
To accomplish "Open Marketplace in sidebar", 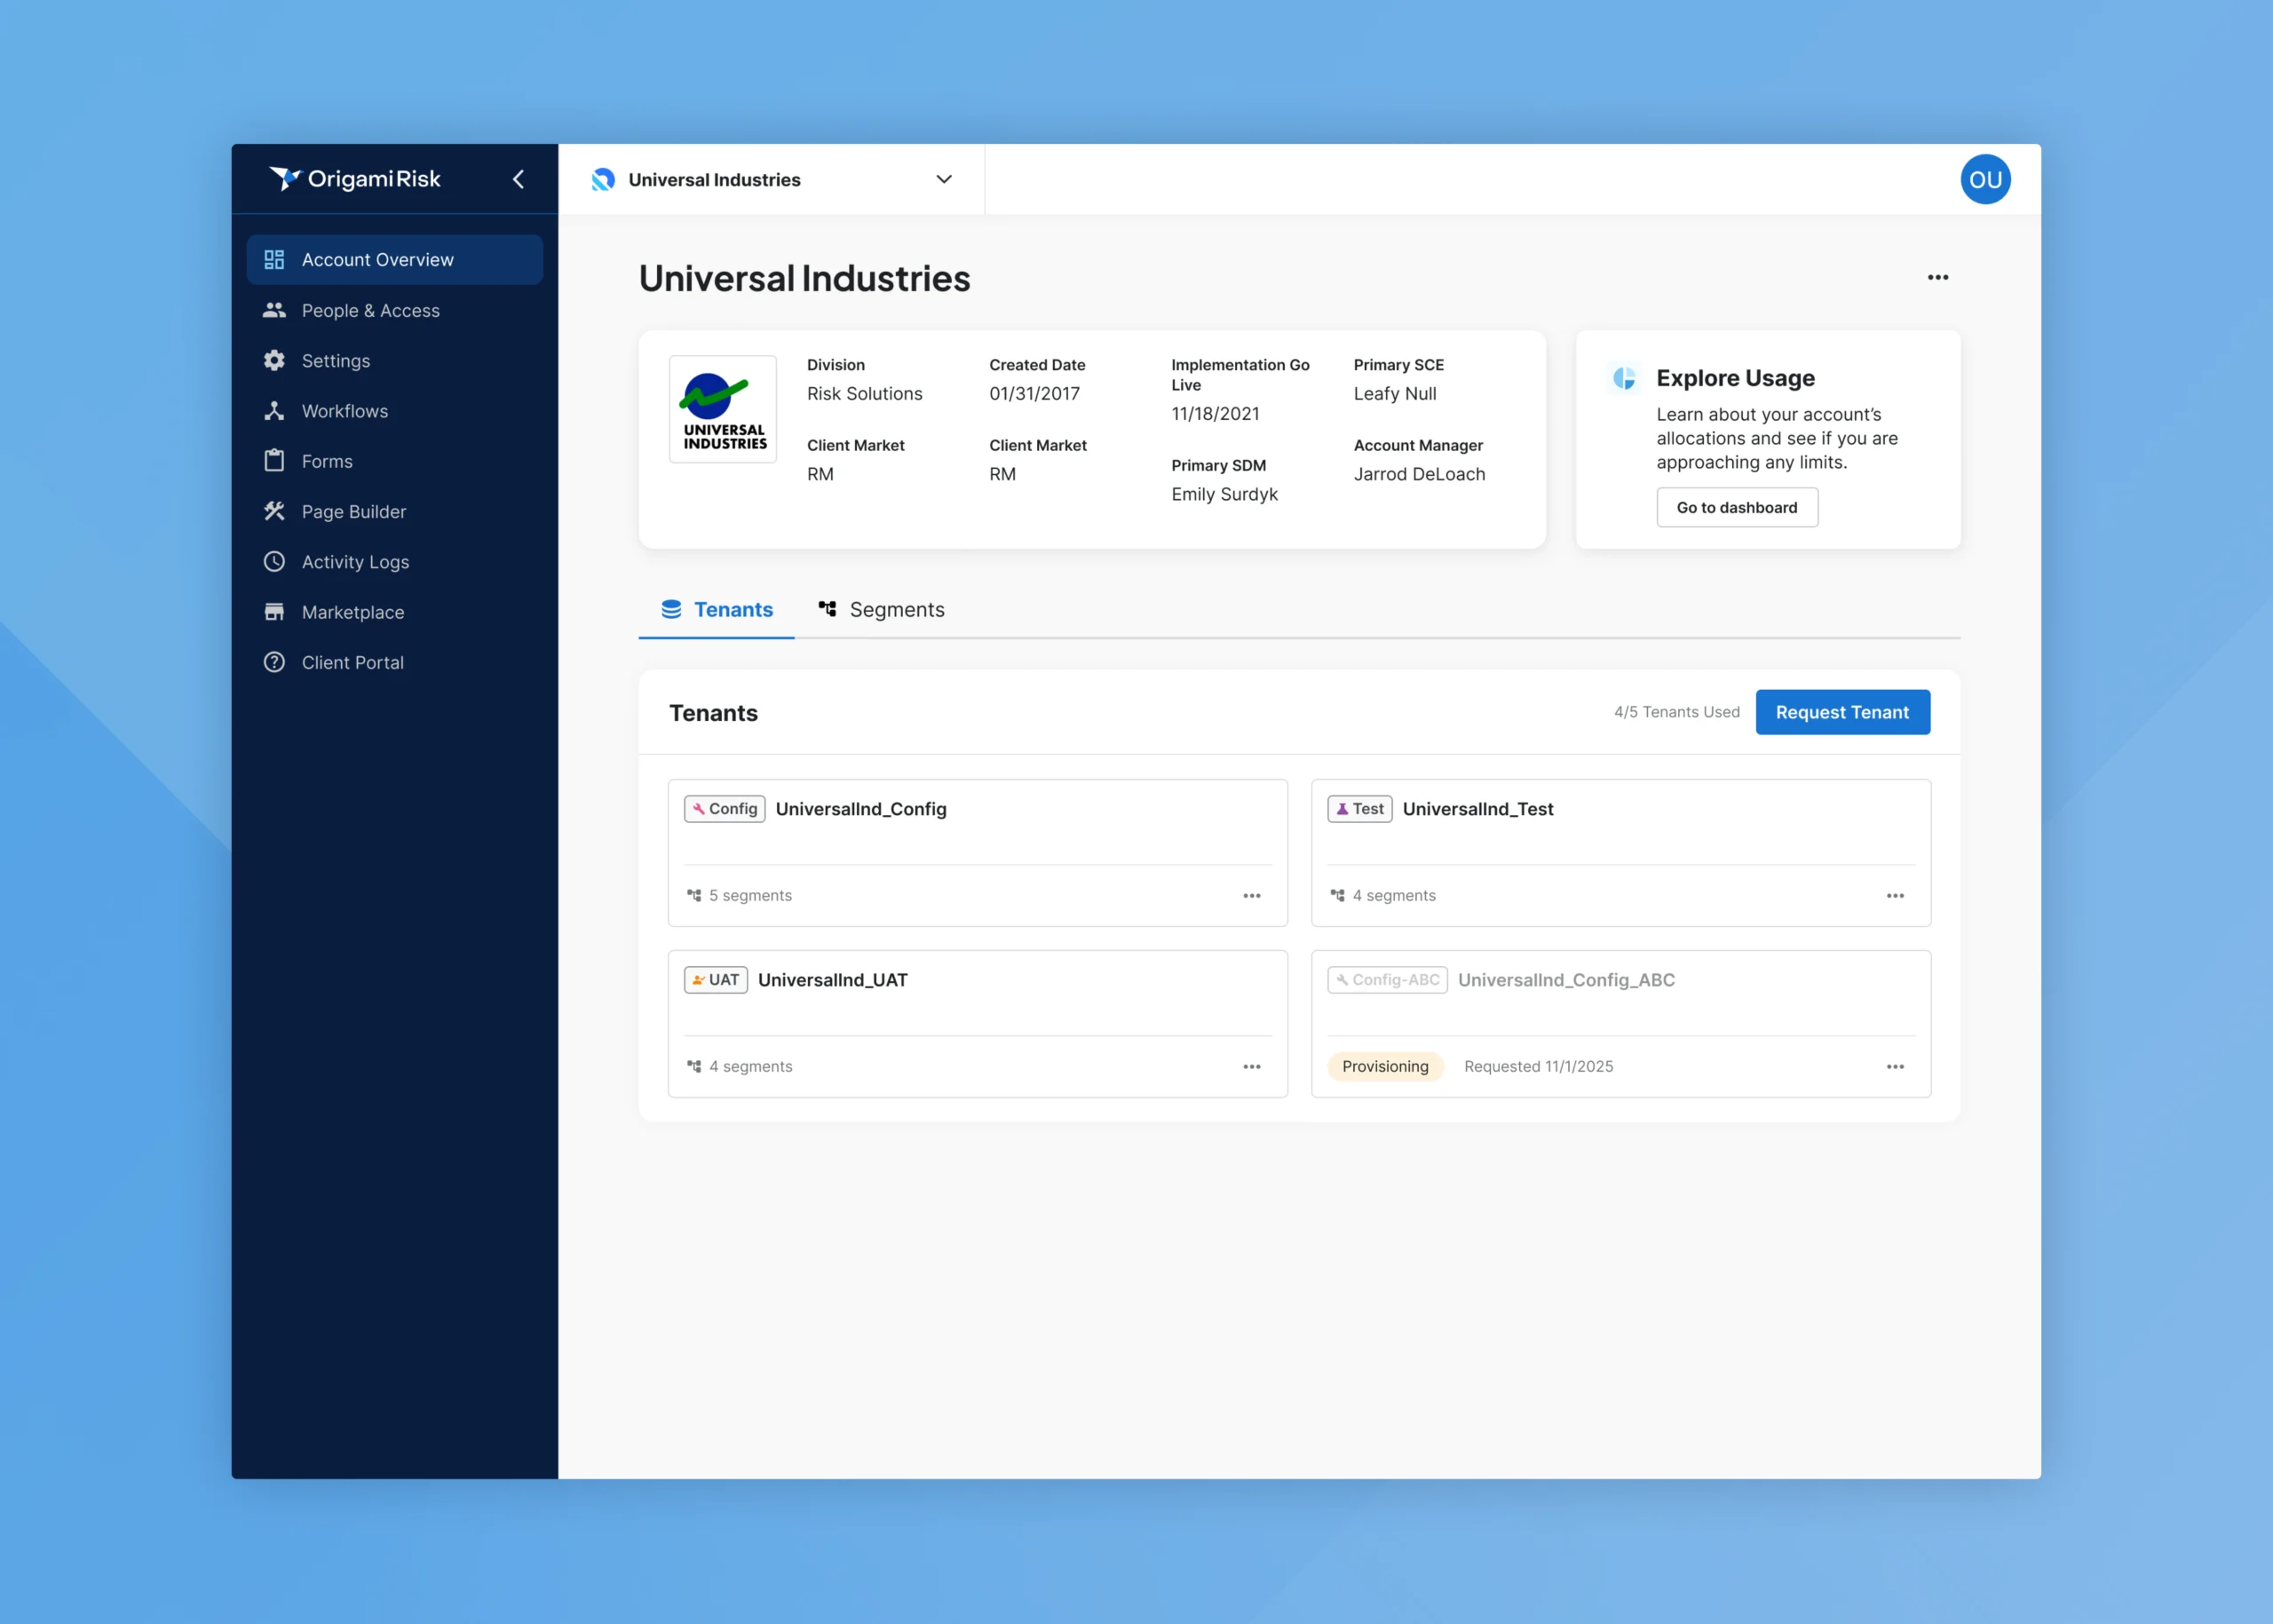I will (394, 612).
